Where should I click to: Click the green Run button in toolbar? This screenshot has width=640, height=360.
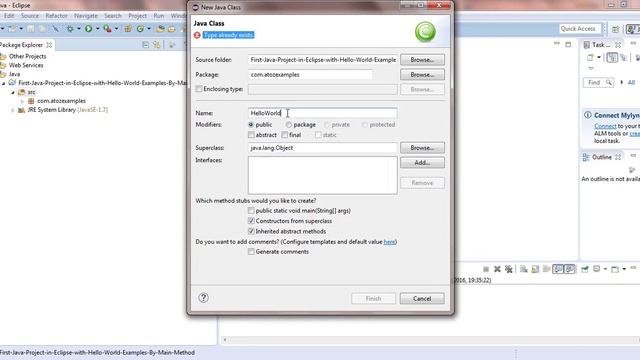[x=88, y=29]
